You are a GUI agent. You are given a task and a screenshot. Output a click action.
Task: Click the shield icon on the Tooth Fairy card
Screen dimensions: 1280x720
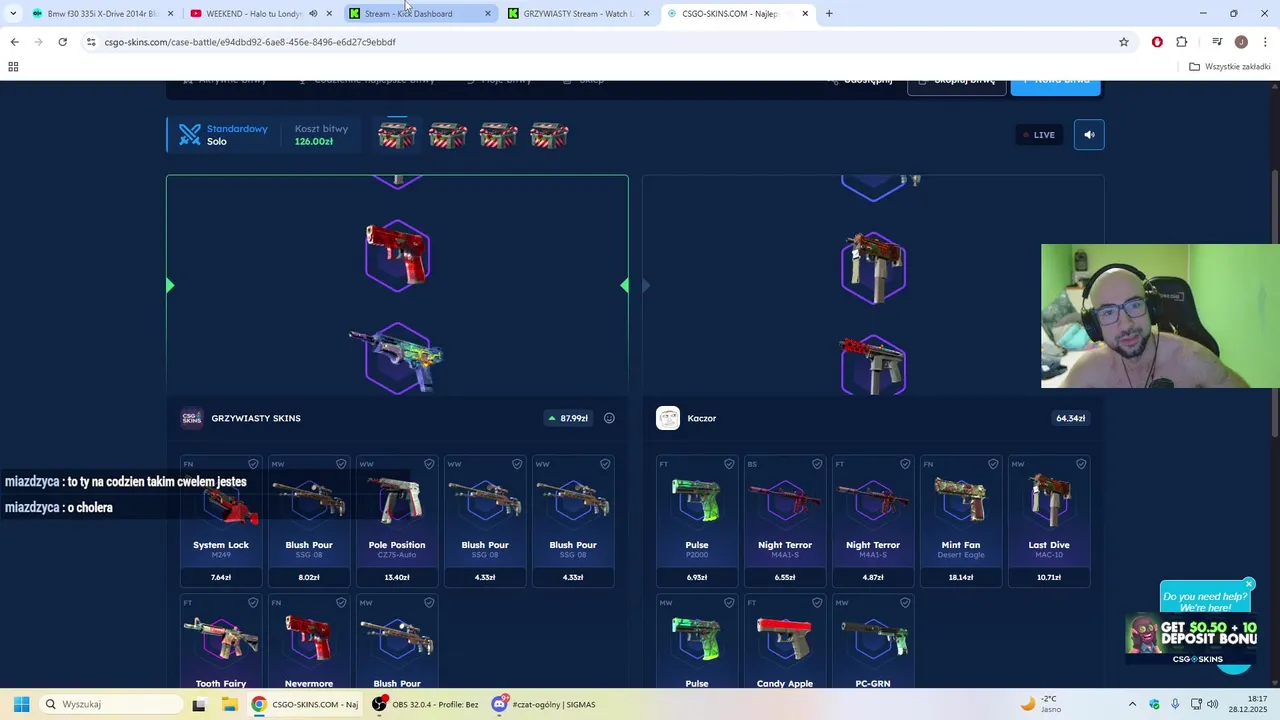(x=253, y=603)
